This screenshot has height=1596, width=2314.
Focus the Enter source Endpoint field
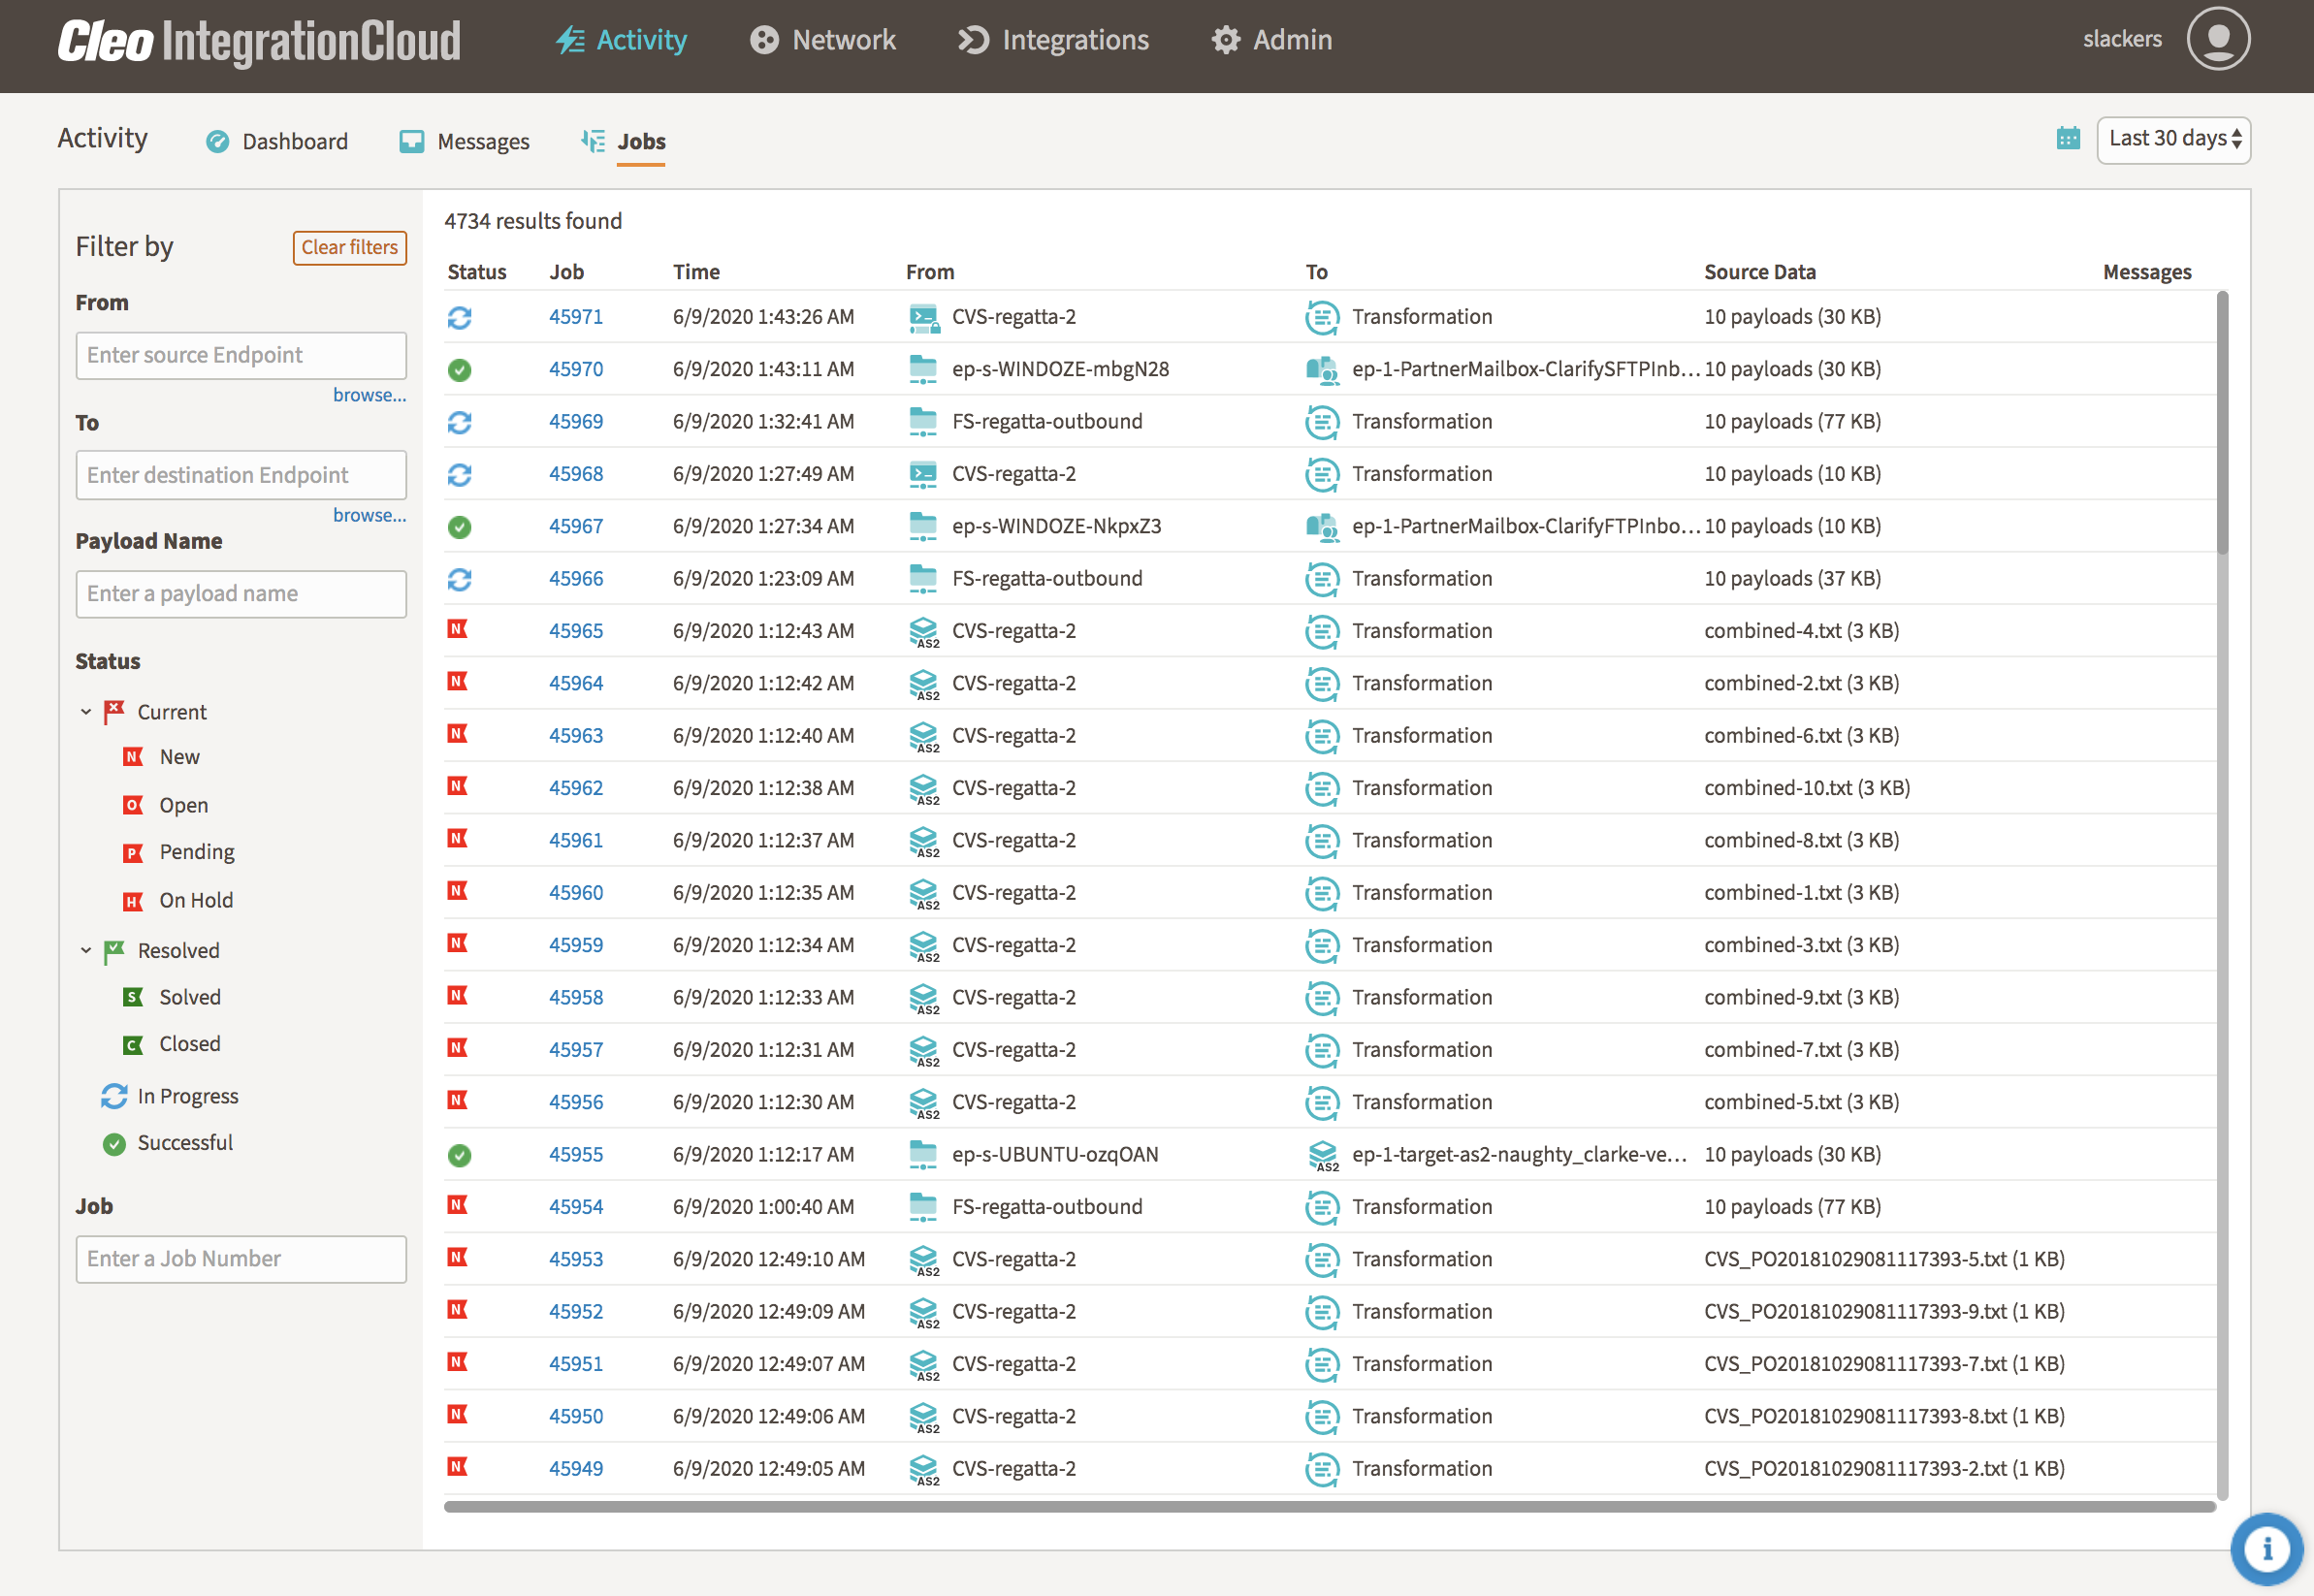click(x=241, y=355)
